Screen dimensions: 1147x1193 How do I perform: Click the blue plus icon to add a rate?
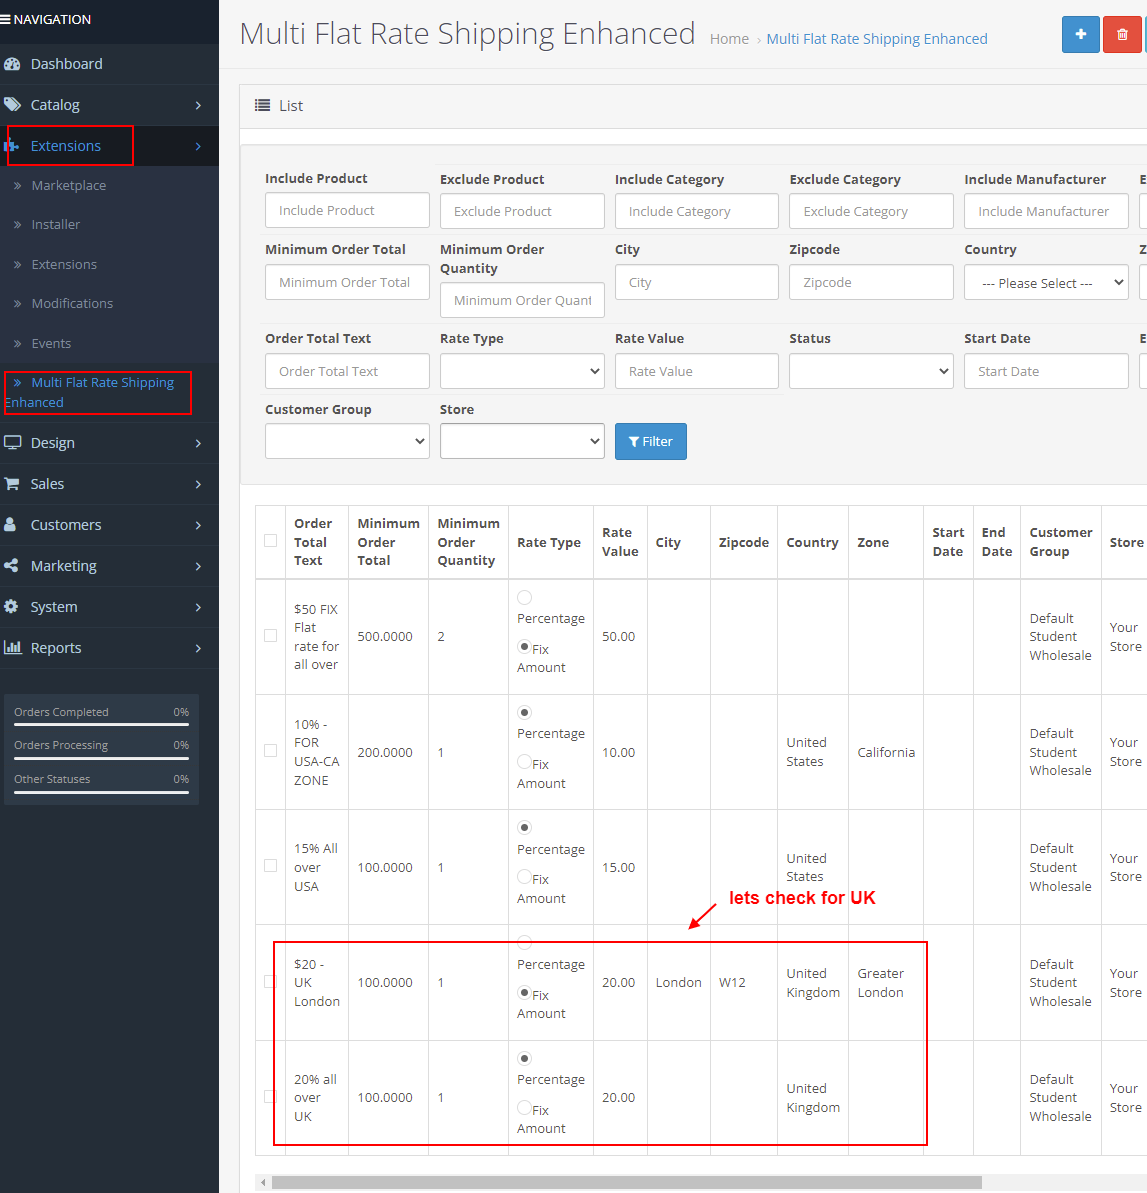[x=1080, y=34]
